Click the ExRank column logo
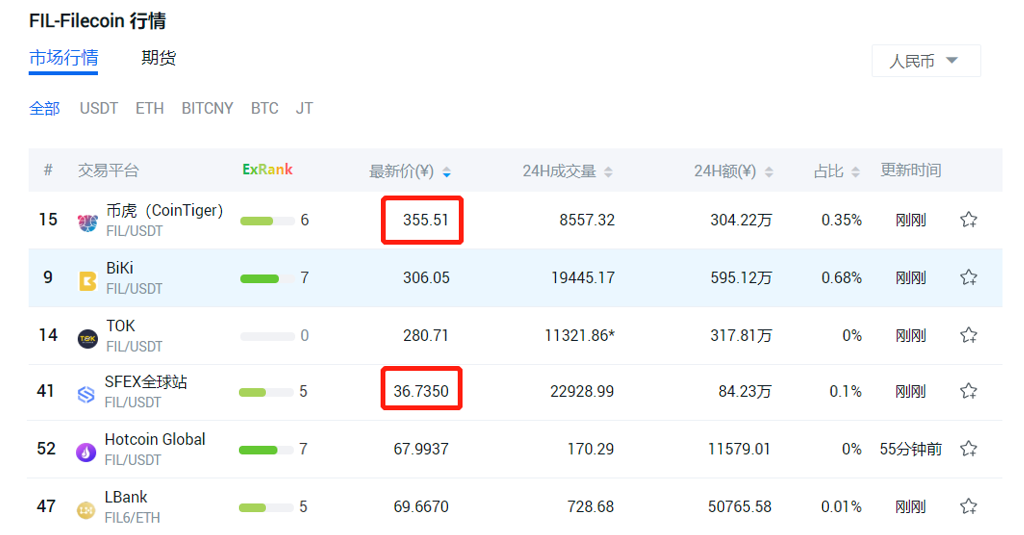 click(267, 170)
